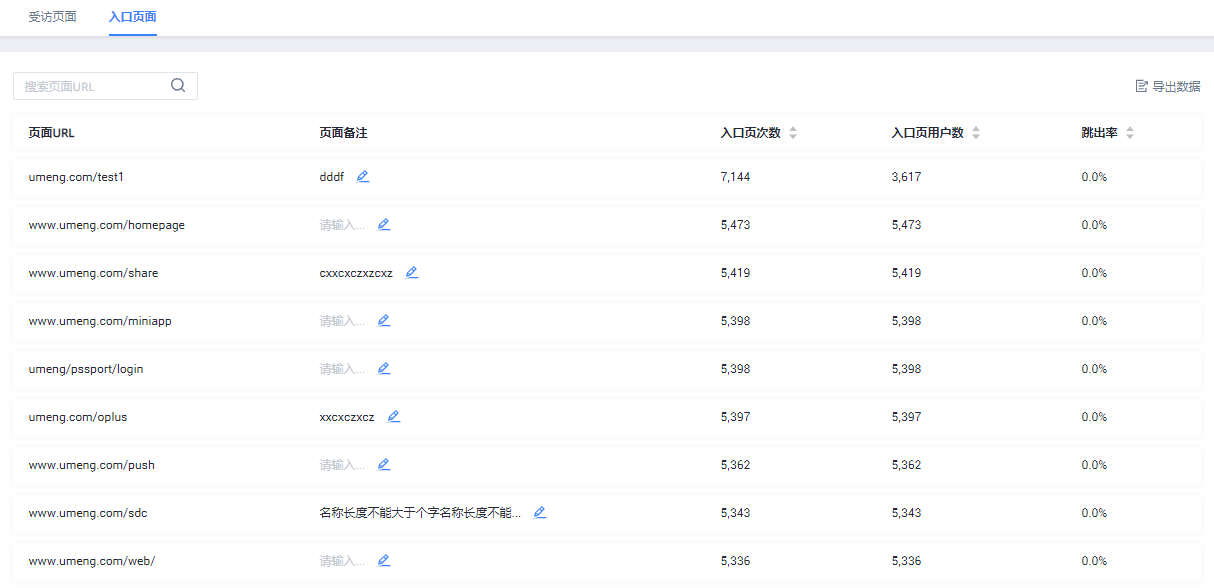This screenshot has height=588, width=1214.
Task: Edit note for www.umeng.com/sdc row
Action: tap(540, 512)
